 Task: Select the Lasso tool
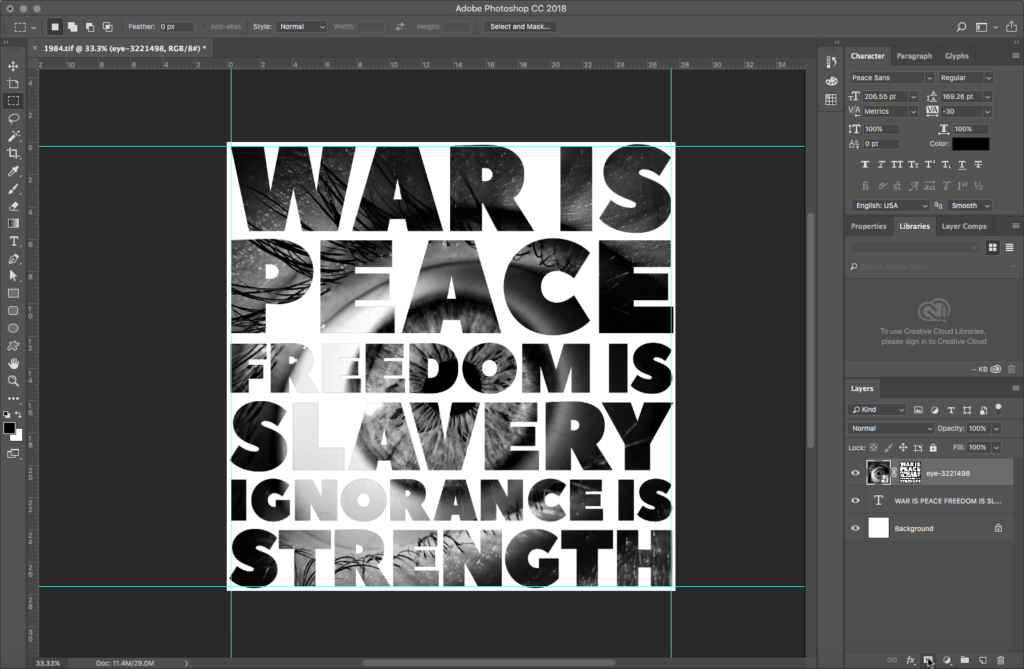coord(14,118)
